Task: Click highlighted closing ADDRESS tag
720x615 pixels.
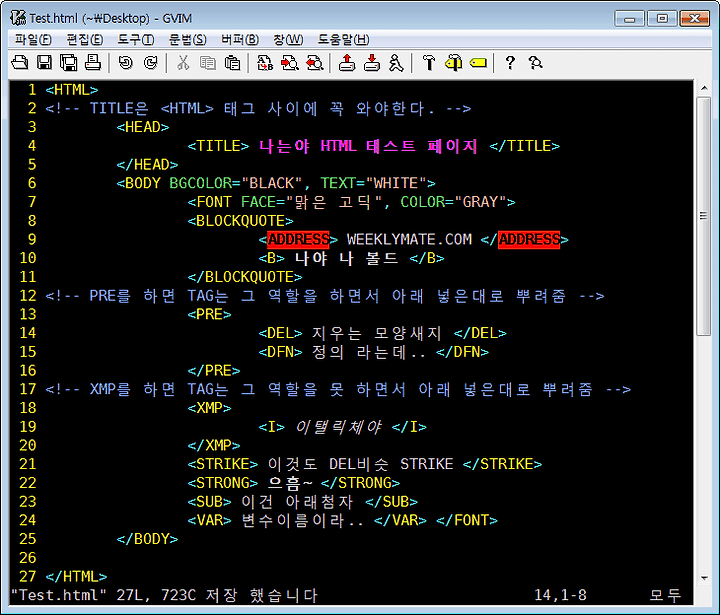Action: 529,239
